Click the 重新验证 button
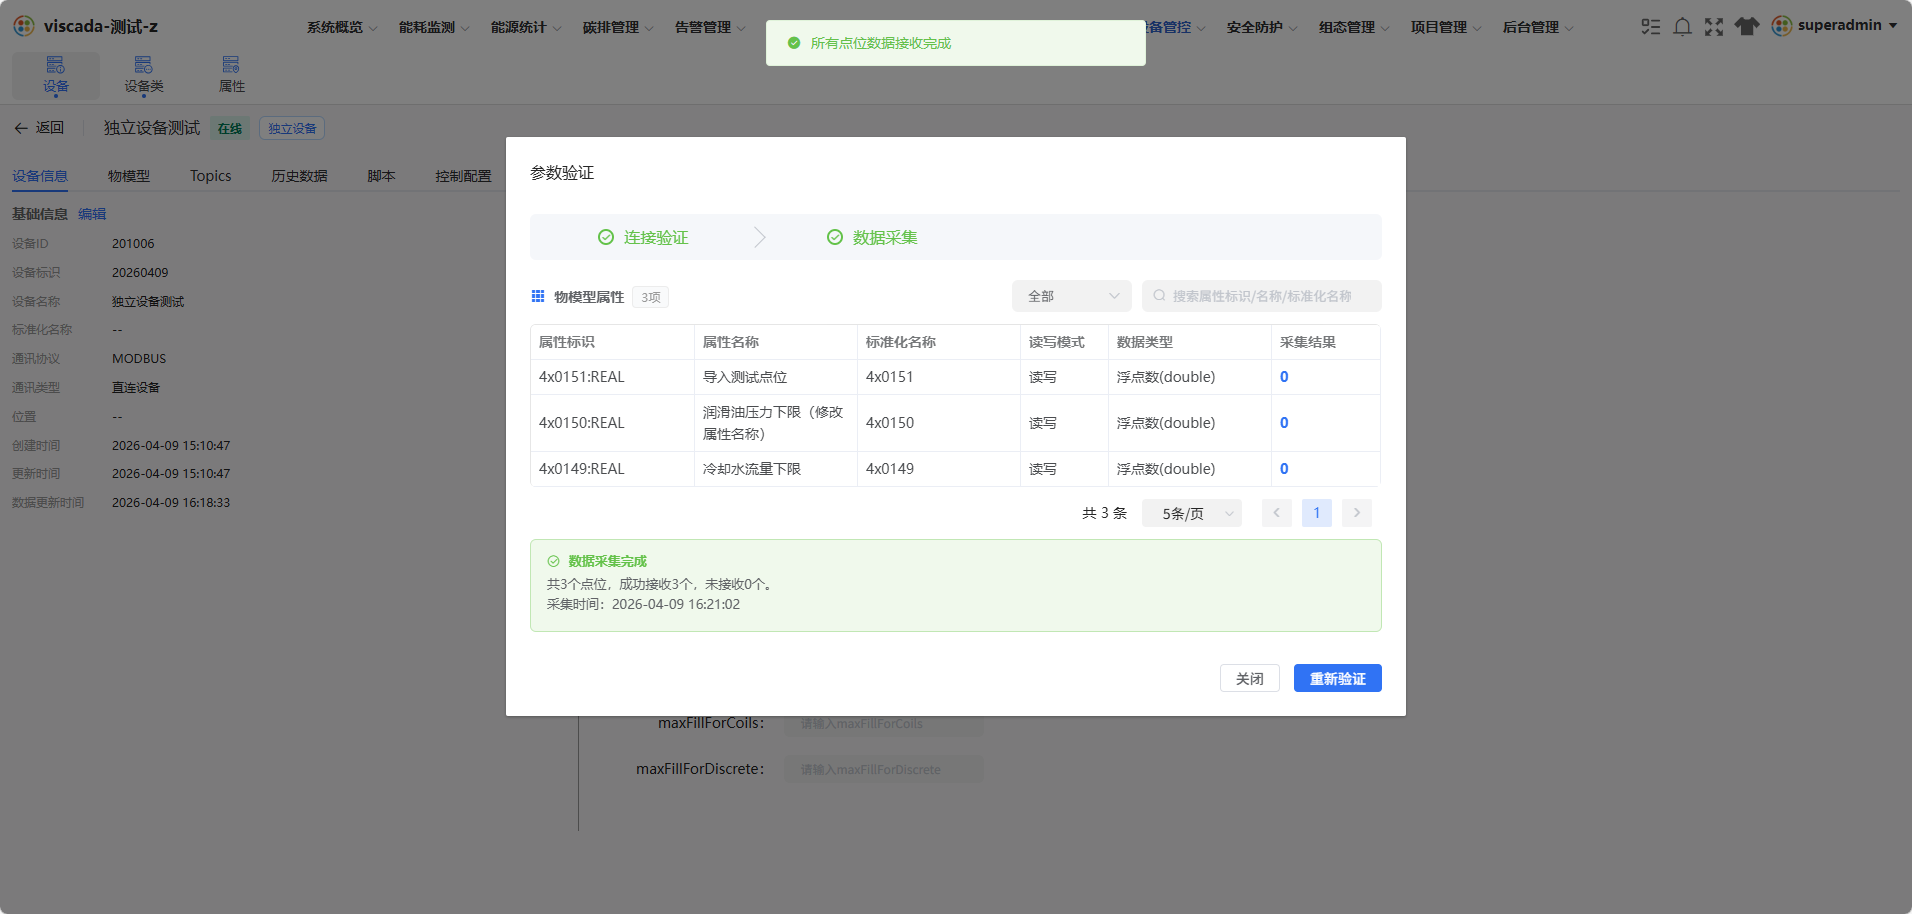 pos(1338,678)
